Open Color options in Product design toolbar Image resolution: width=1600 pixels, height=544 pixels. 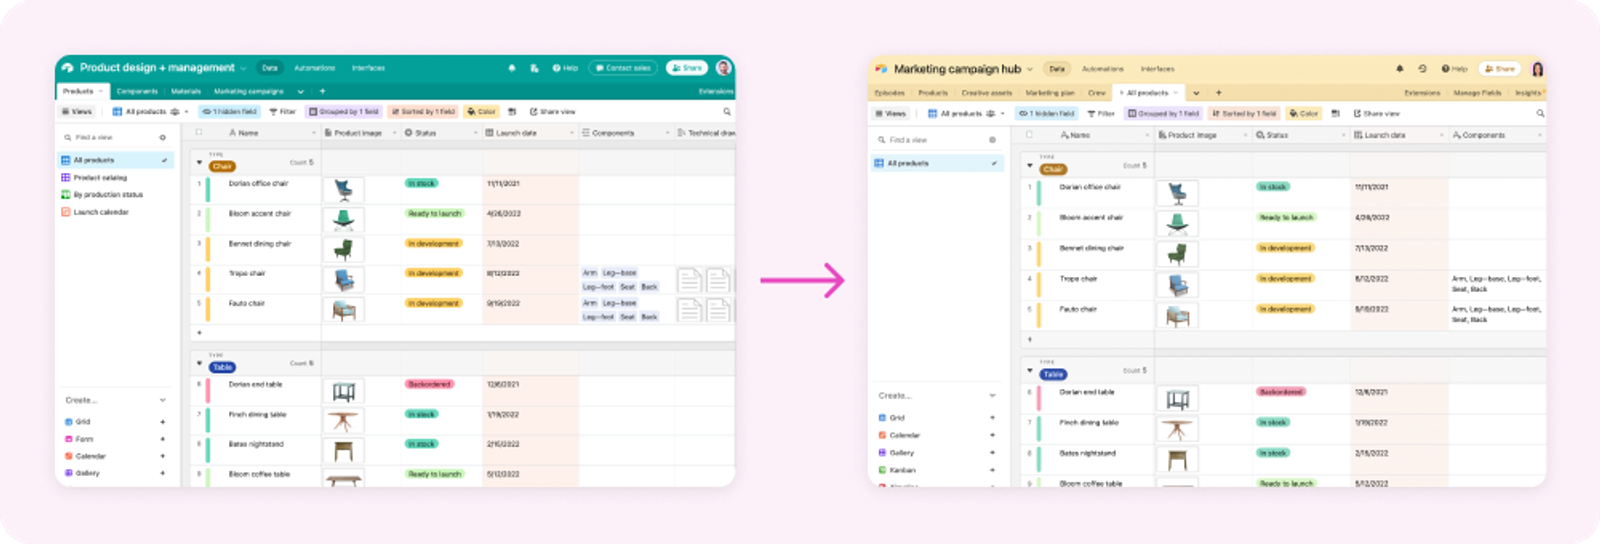pos(482,112)
